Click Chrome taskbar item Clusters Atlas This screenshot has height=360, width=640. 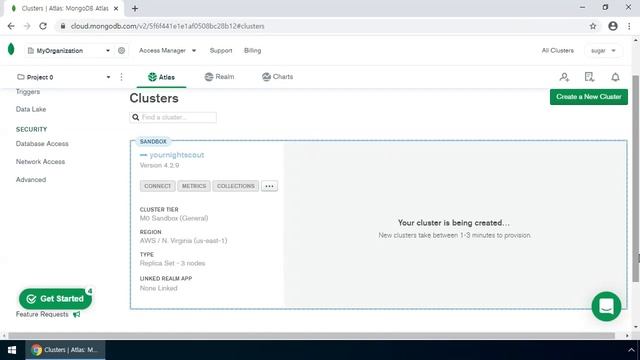tap(65, 350)
